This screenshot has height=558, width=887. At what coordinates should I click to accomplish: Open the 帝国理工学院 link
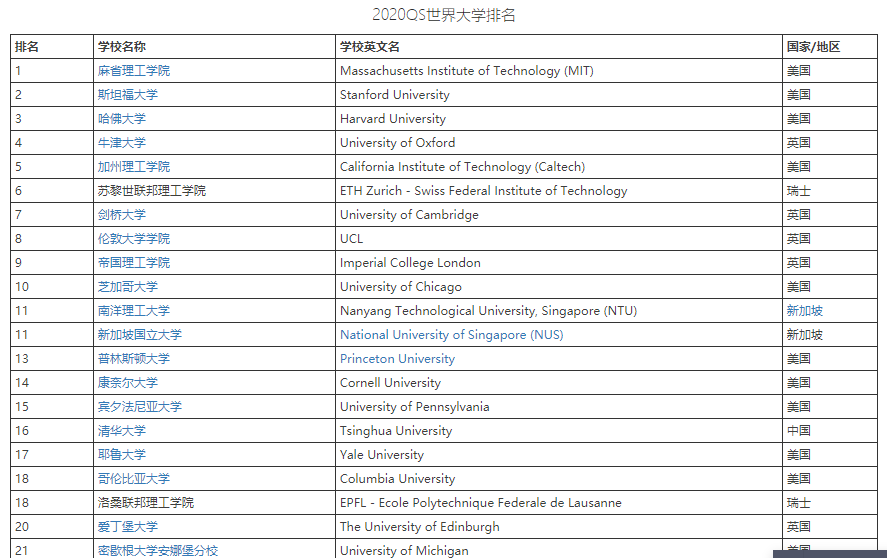[x=134, y=263]
